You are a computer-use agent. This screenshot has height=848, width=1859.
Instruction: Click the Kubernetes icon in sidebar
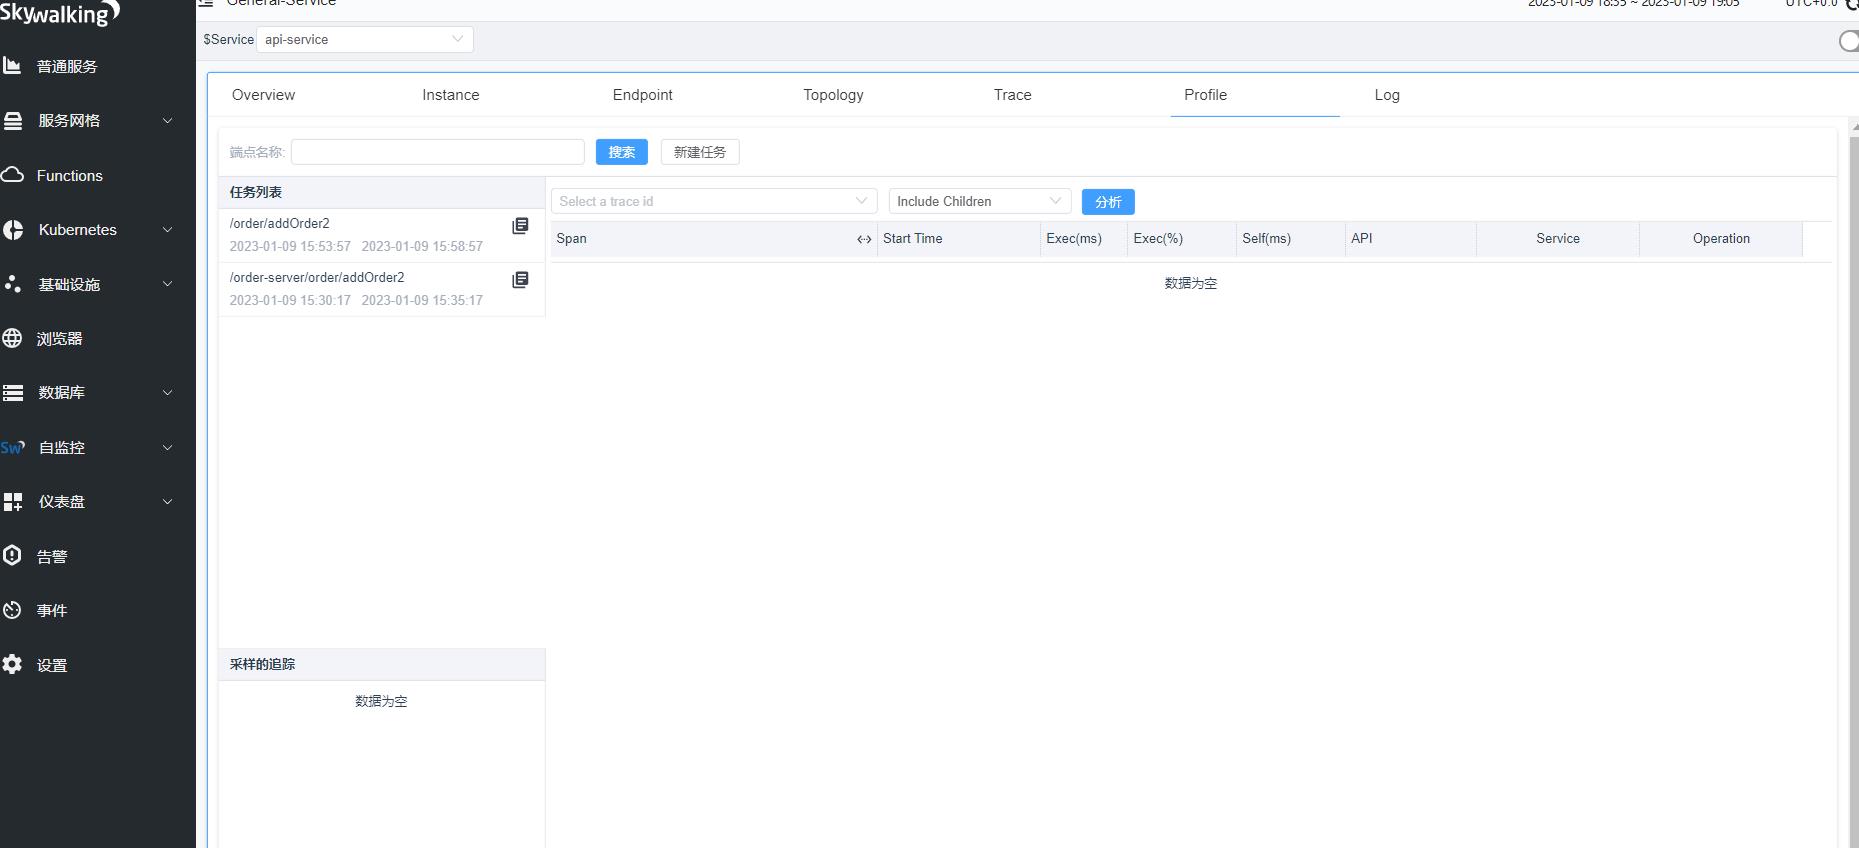tap(13, 230)
